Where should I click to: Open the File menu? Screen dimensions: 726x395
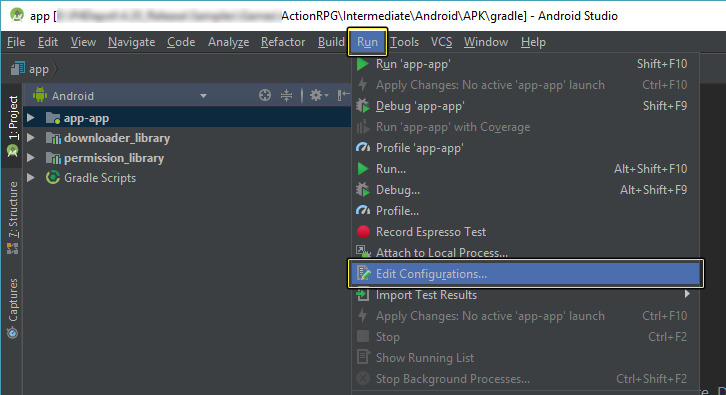(x=16, y=42)
